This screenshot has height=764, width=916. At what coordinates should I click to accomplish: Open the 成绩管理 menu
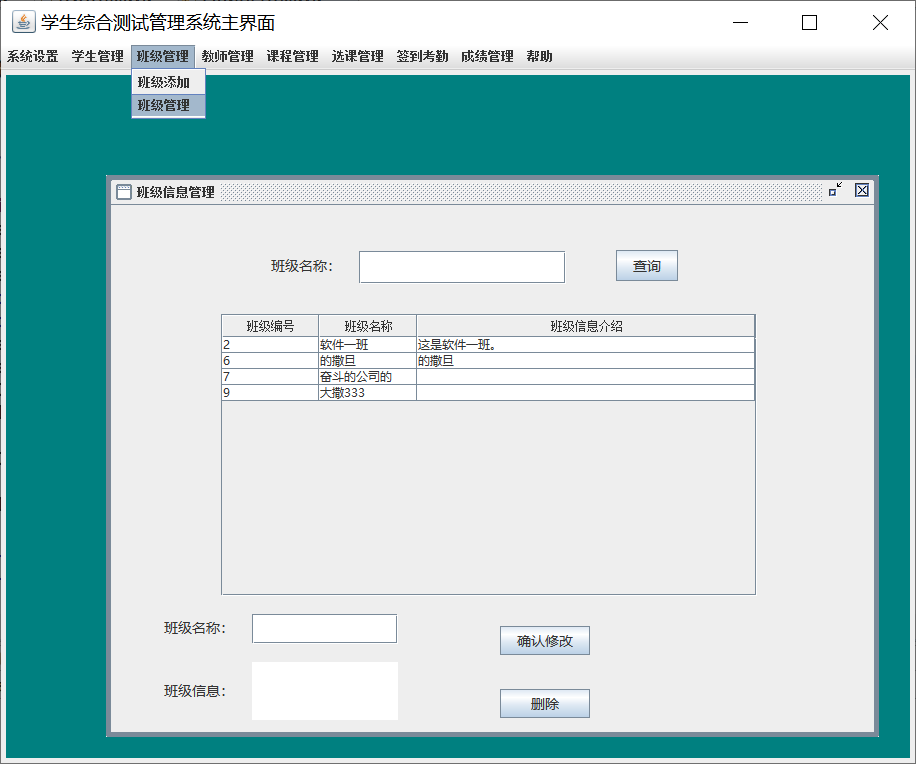[487, 57]
